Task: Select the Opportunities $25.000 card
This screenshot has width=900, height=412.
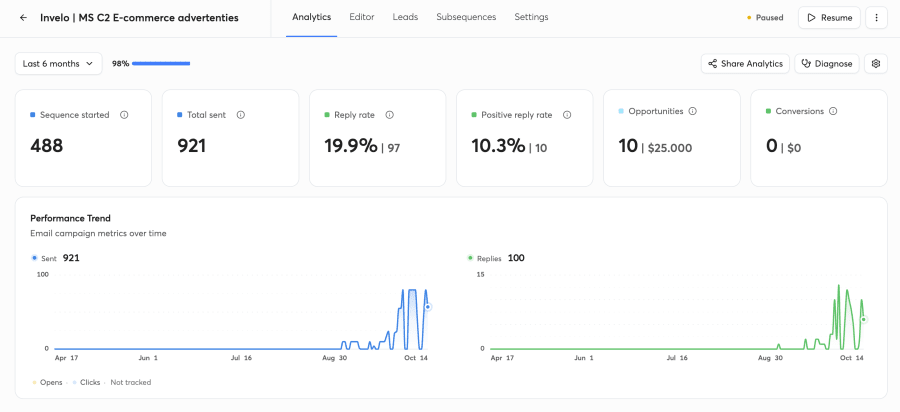Action: (x=672, y=138)
